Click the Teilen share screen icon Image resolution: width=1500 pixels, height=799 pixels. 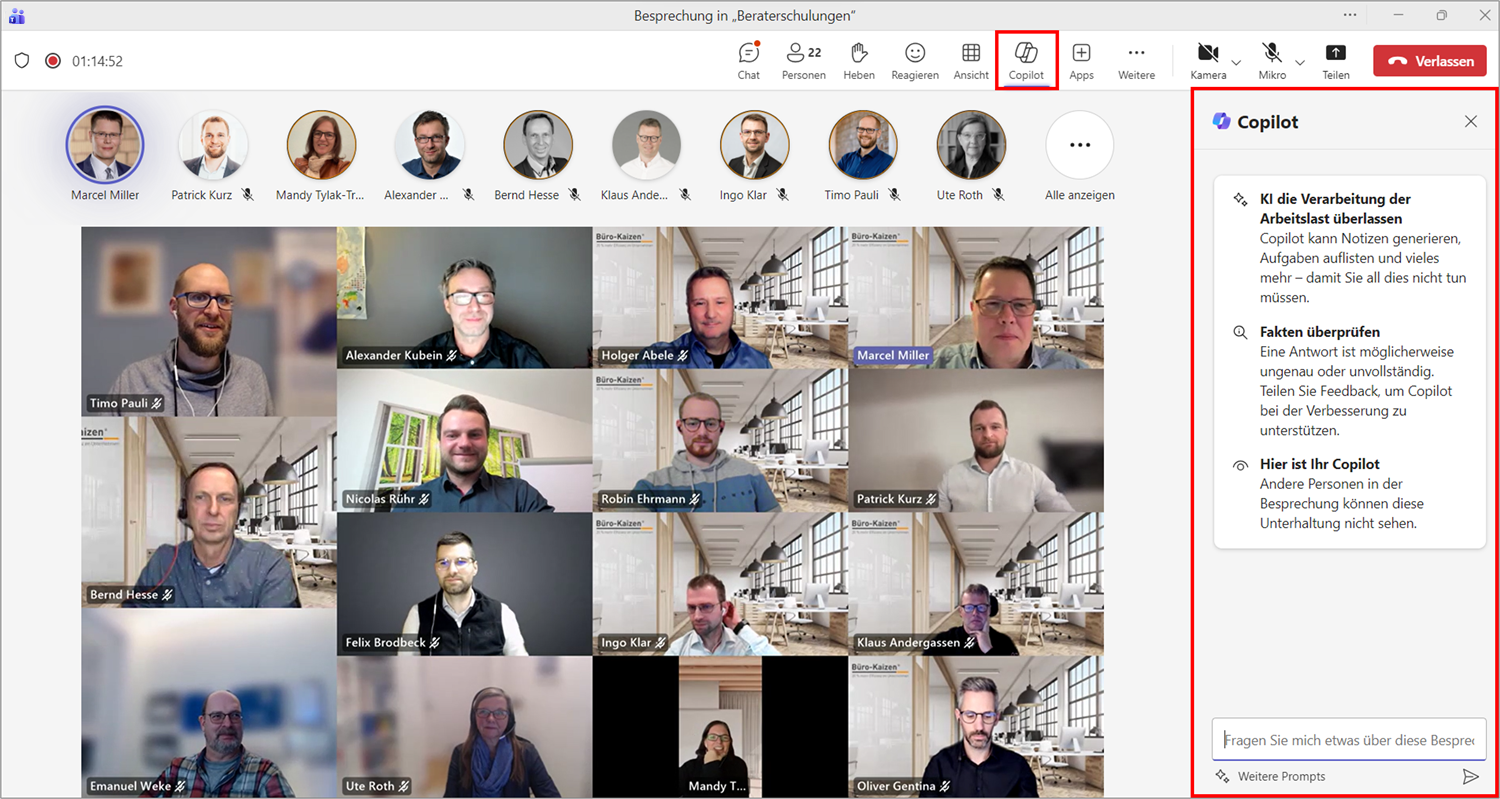[x=1335, y=60]
